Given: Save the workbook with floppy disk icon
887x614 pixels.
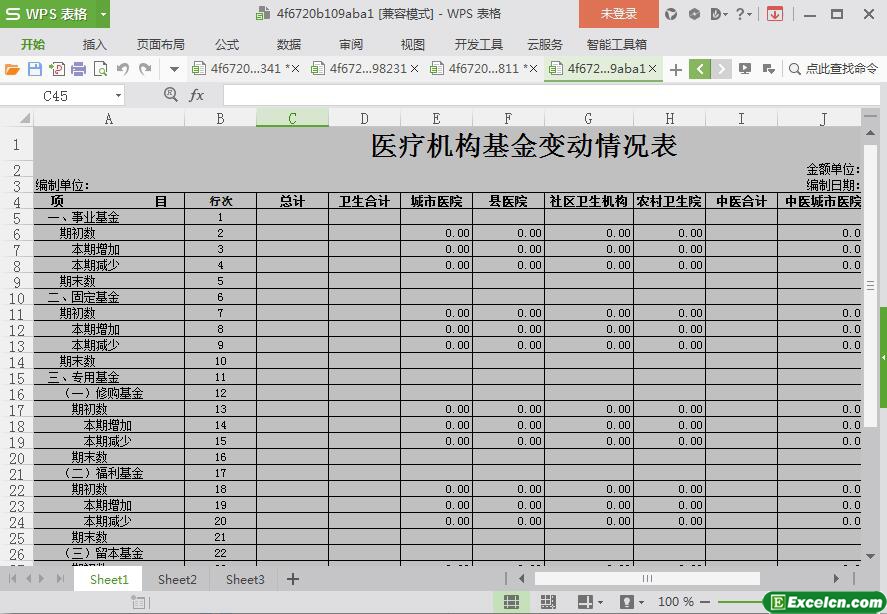Looking at the screenshot, I should (x=35, y=69).
